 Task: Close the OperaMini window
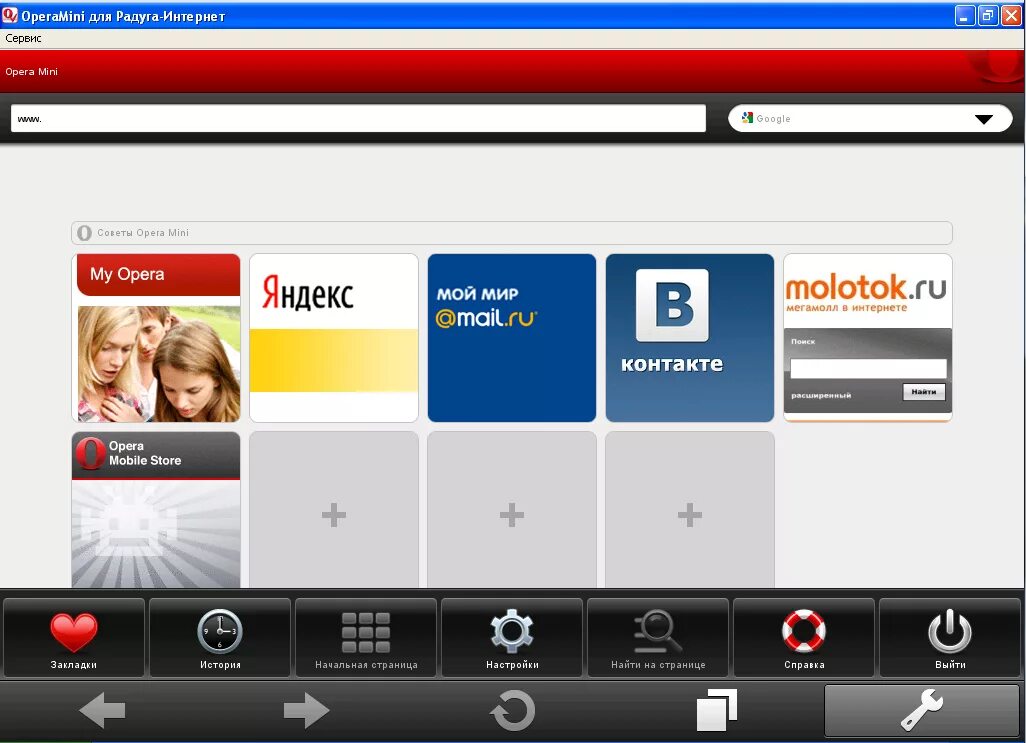1010,15
